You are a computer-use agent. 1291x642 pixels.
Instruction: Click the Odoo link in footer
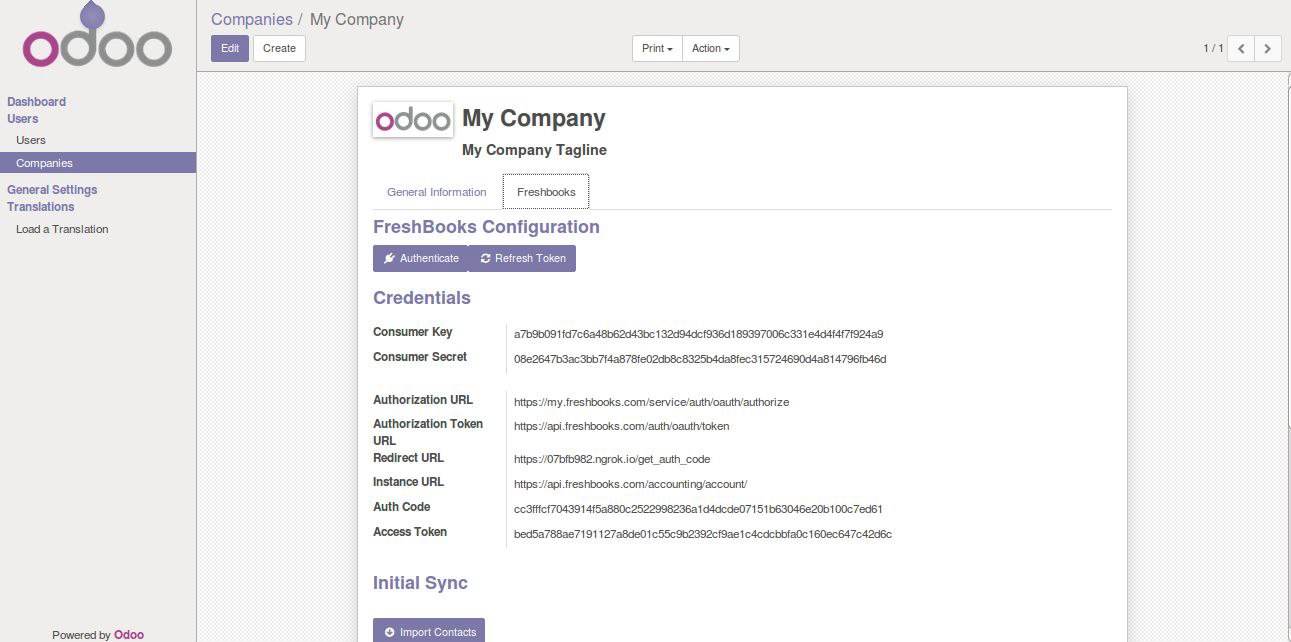click(129, 634)
